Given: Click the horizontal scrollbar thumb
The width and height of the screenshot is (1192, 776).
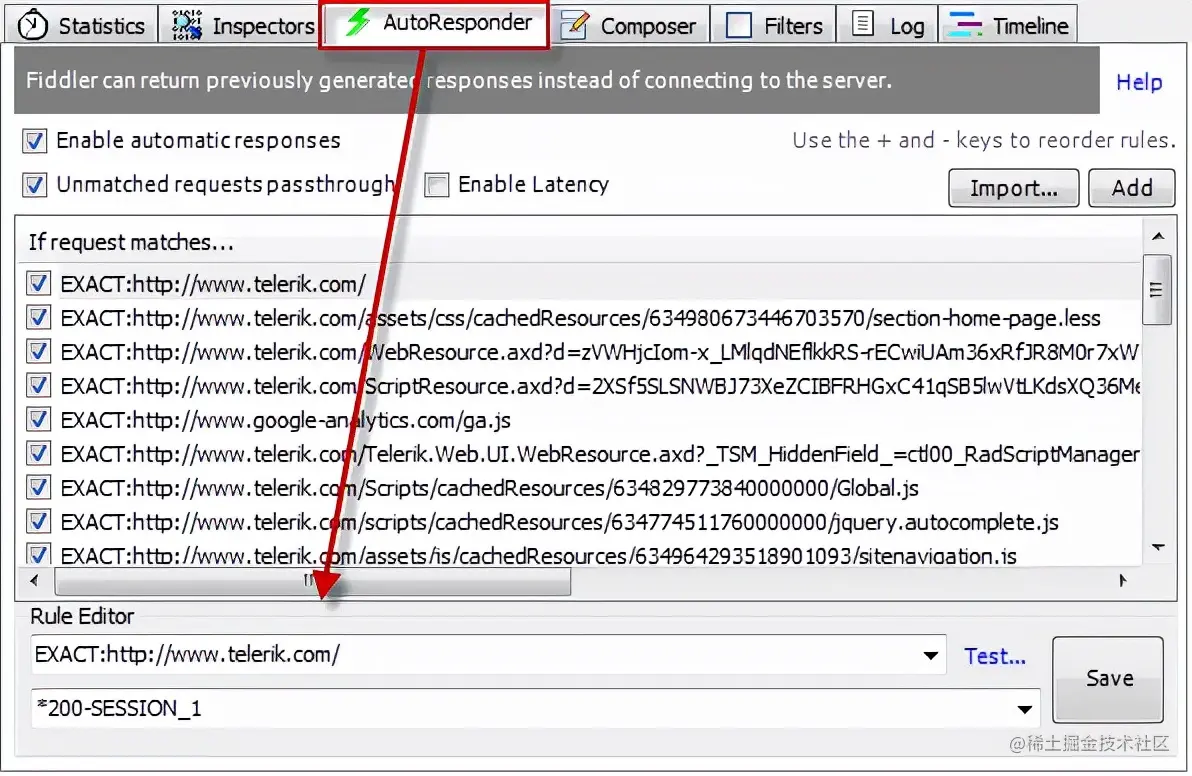Looking at the screenshot, I should tap(312, 581).
